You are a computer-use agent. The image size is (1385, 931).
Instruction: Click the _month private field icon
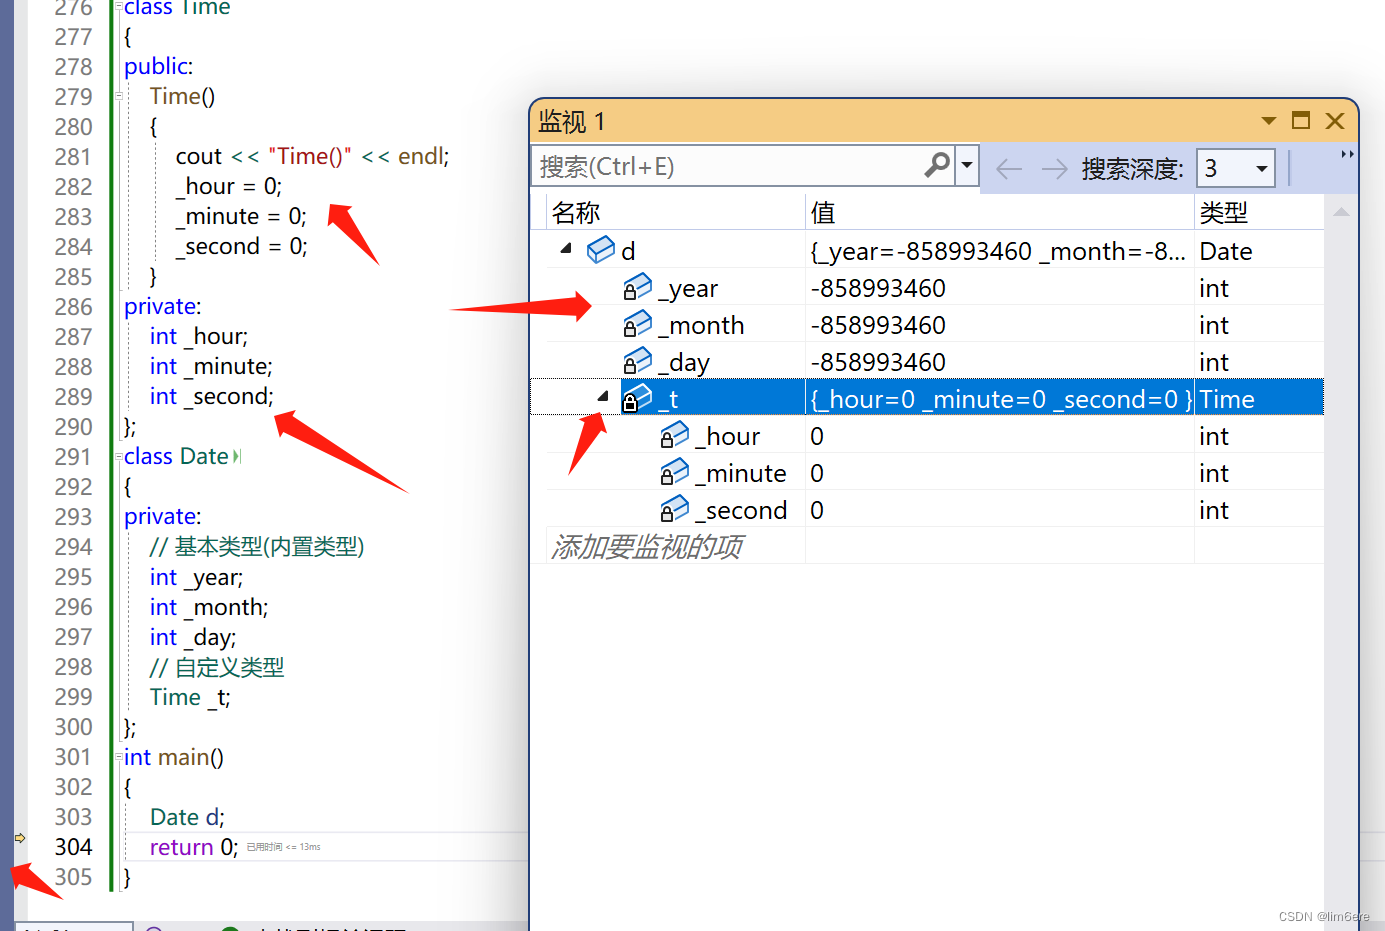point(637,325)
